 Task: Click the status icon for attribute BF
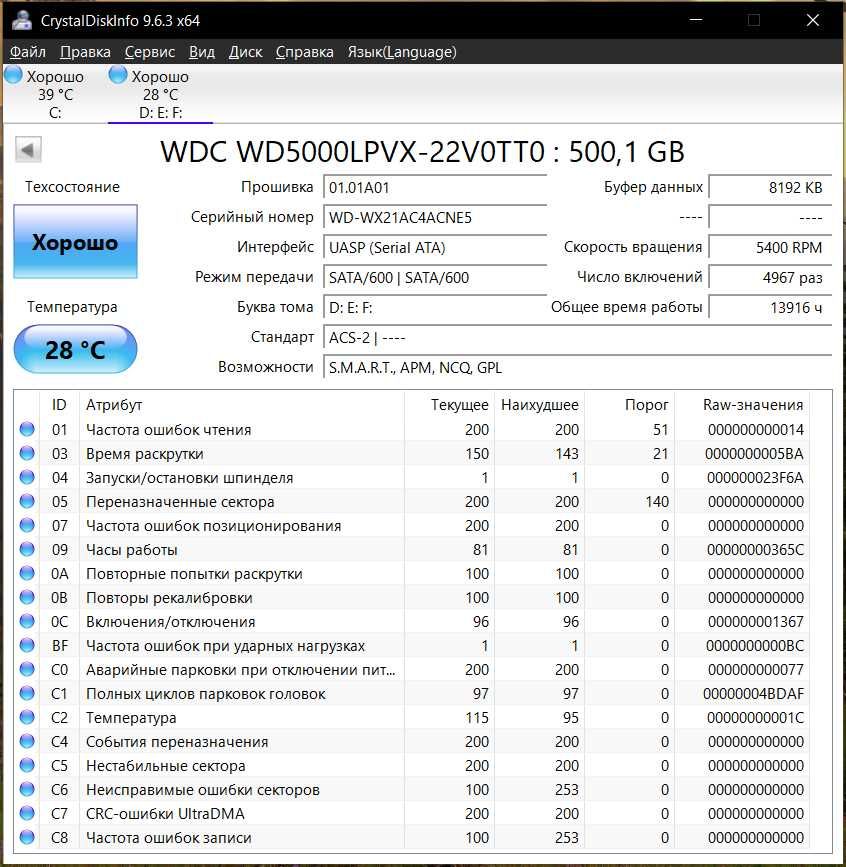click(x=27, y=645)
